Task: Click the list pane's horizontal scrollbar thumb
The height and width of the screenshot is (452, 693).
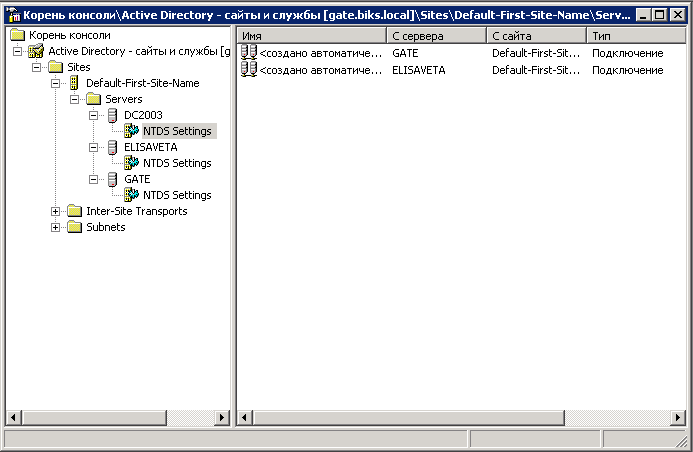Action: [x=409, y=417]
